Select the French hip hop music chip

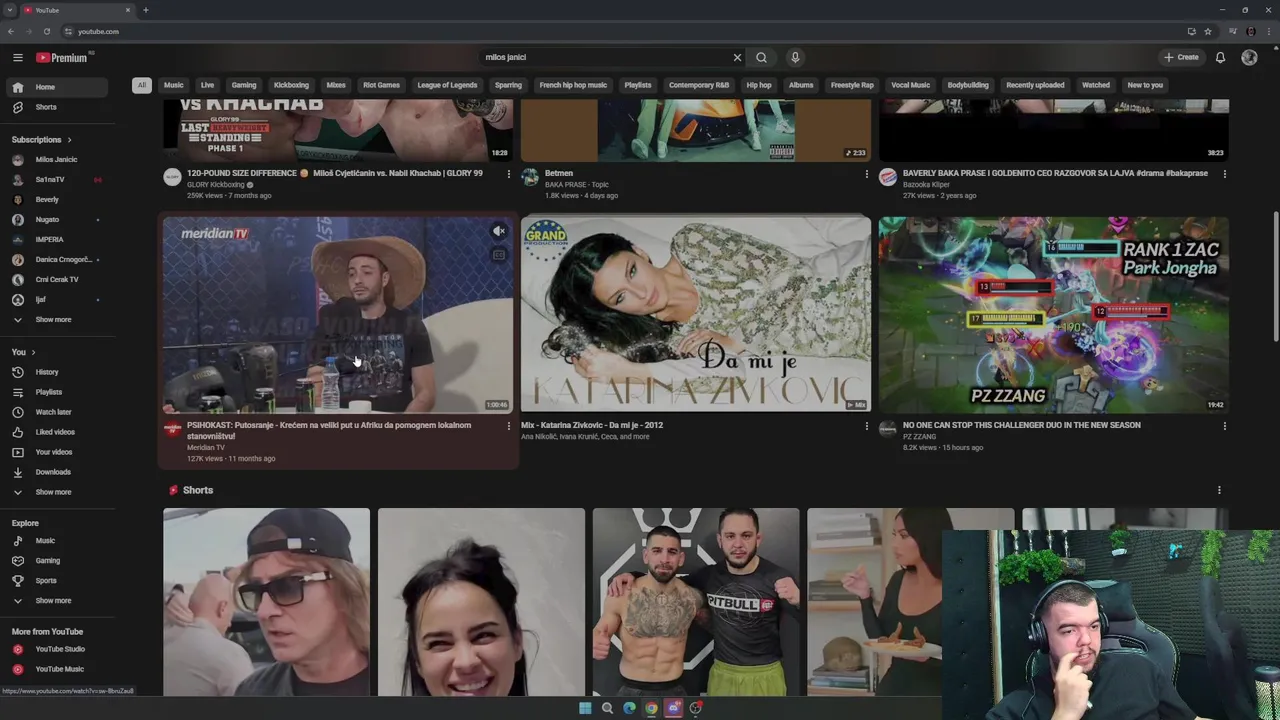tap(573, 85)
